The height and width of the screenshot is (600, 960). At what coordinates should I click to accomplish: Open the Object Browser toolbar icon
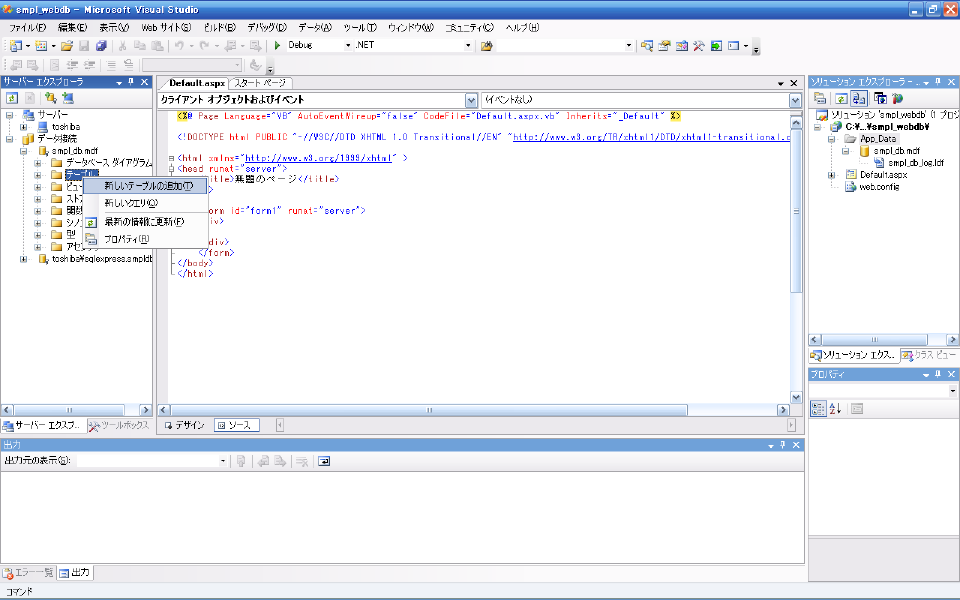coord(681,46)
